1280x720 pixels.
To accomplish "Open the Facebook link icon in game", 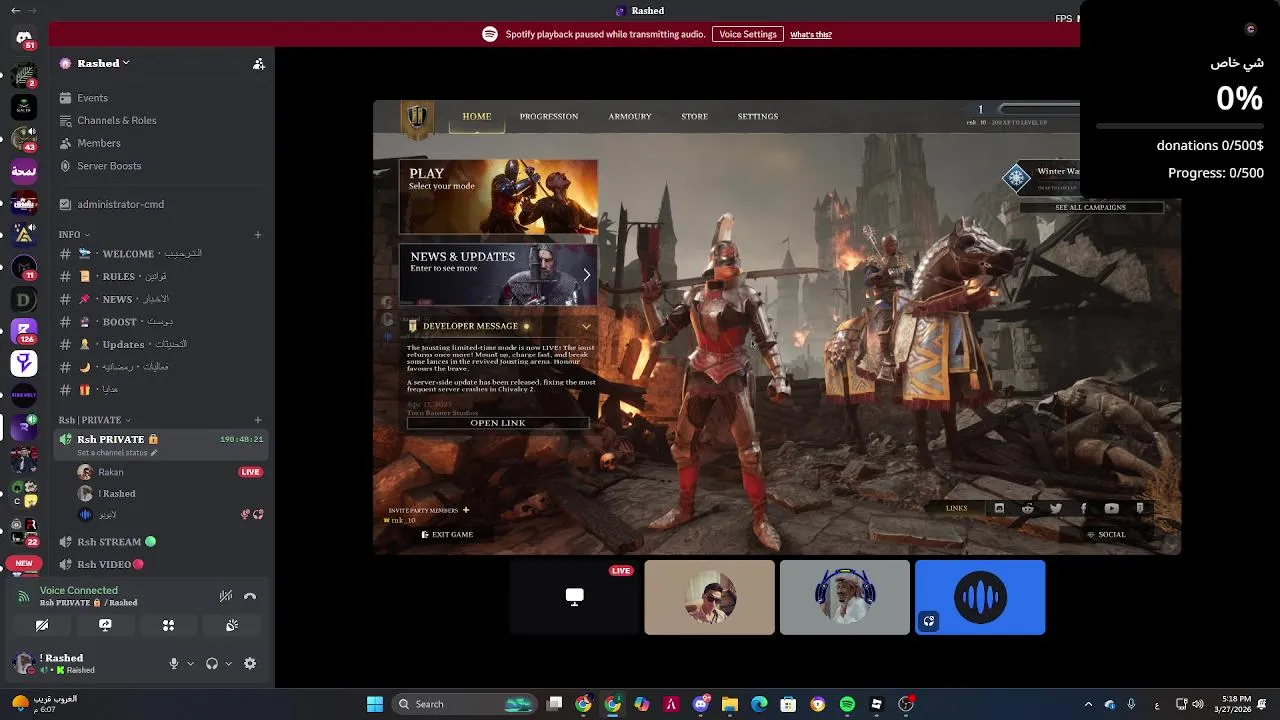I will tap(1084, 508).
